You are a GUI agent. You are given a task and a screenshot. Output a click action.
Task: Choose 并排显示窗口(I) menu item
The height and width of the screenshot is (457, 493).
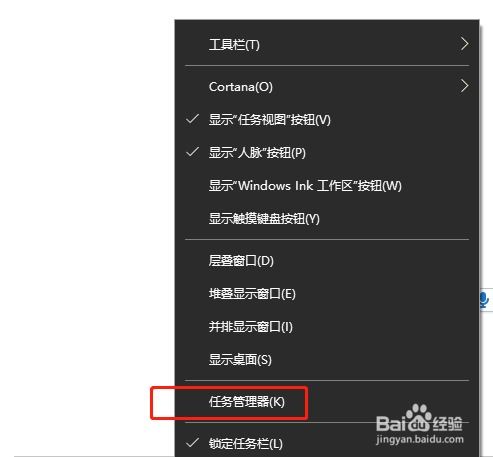tap(327, 327)
